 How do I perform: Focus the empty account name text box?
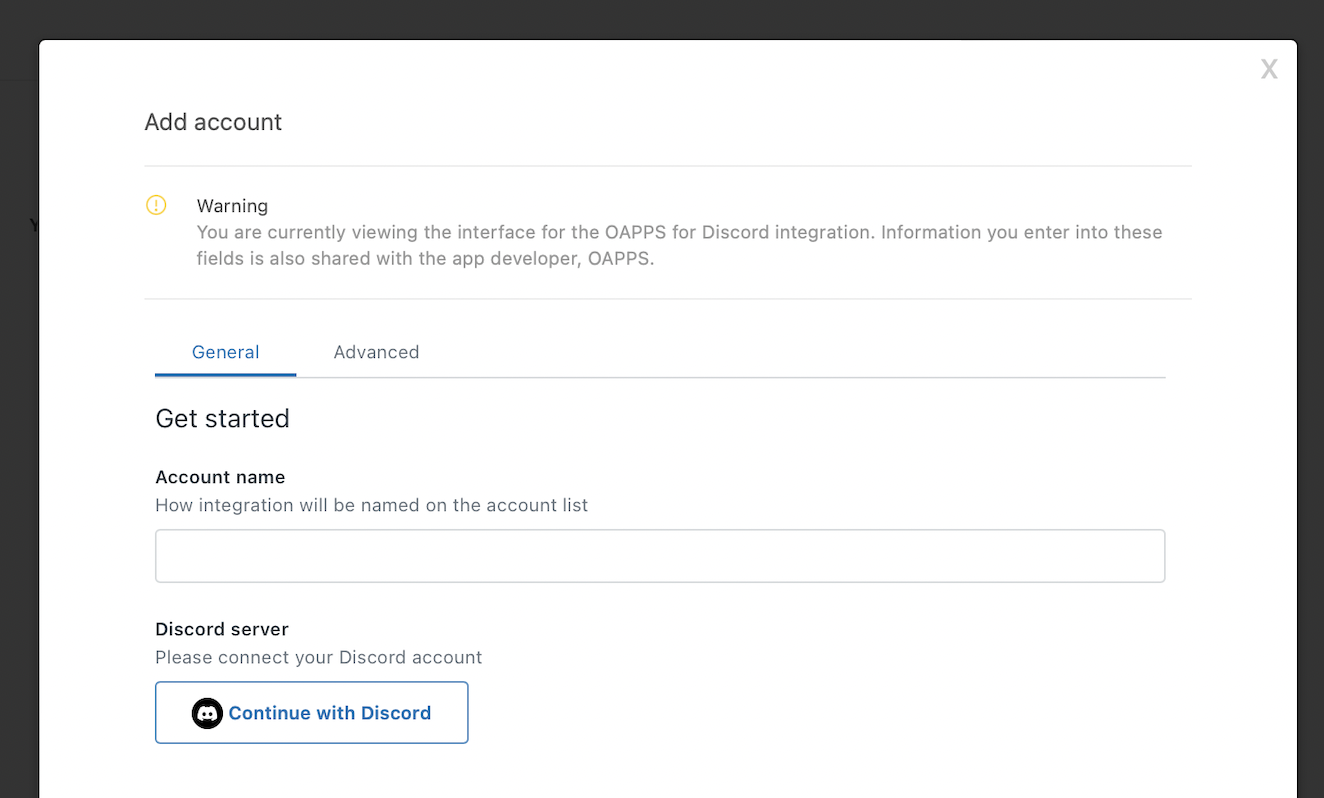tap(660, 556)
